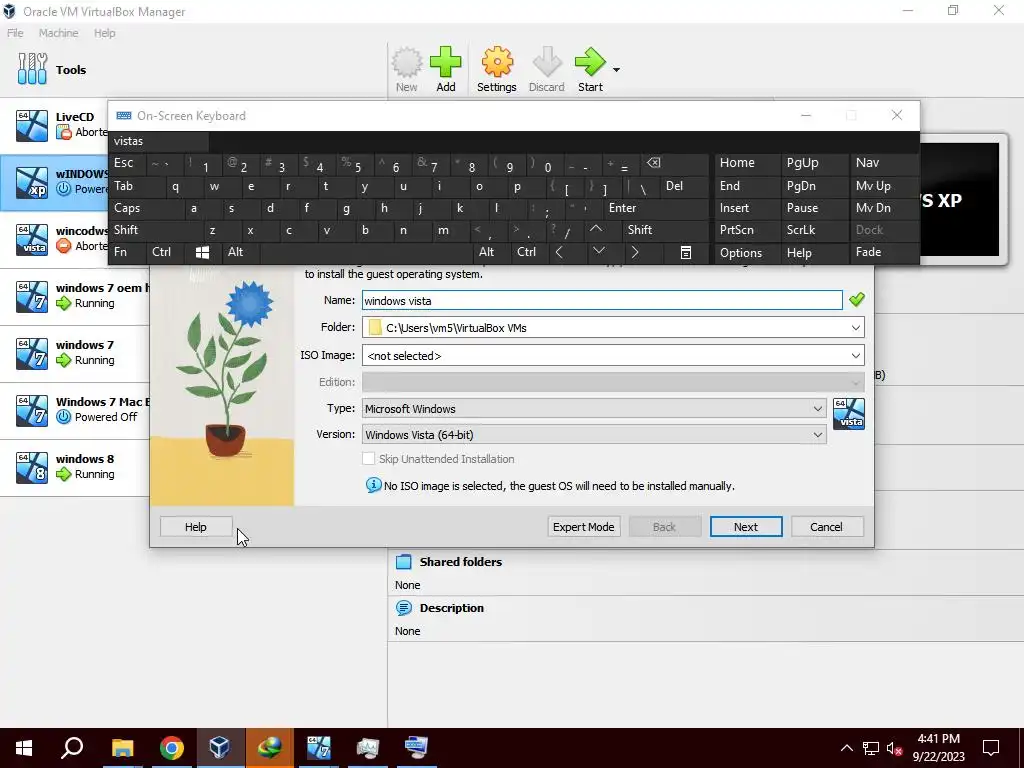
Task: Open the Machine menu
Action: click(58, 33)
